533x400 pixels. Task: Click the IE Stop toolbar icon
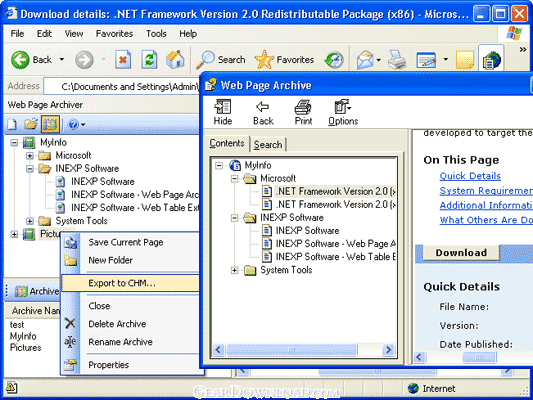coord(123,60)
